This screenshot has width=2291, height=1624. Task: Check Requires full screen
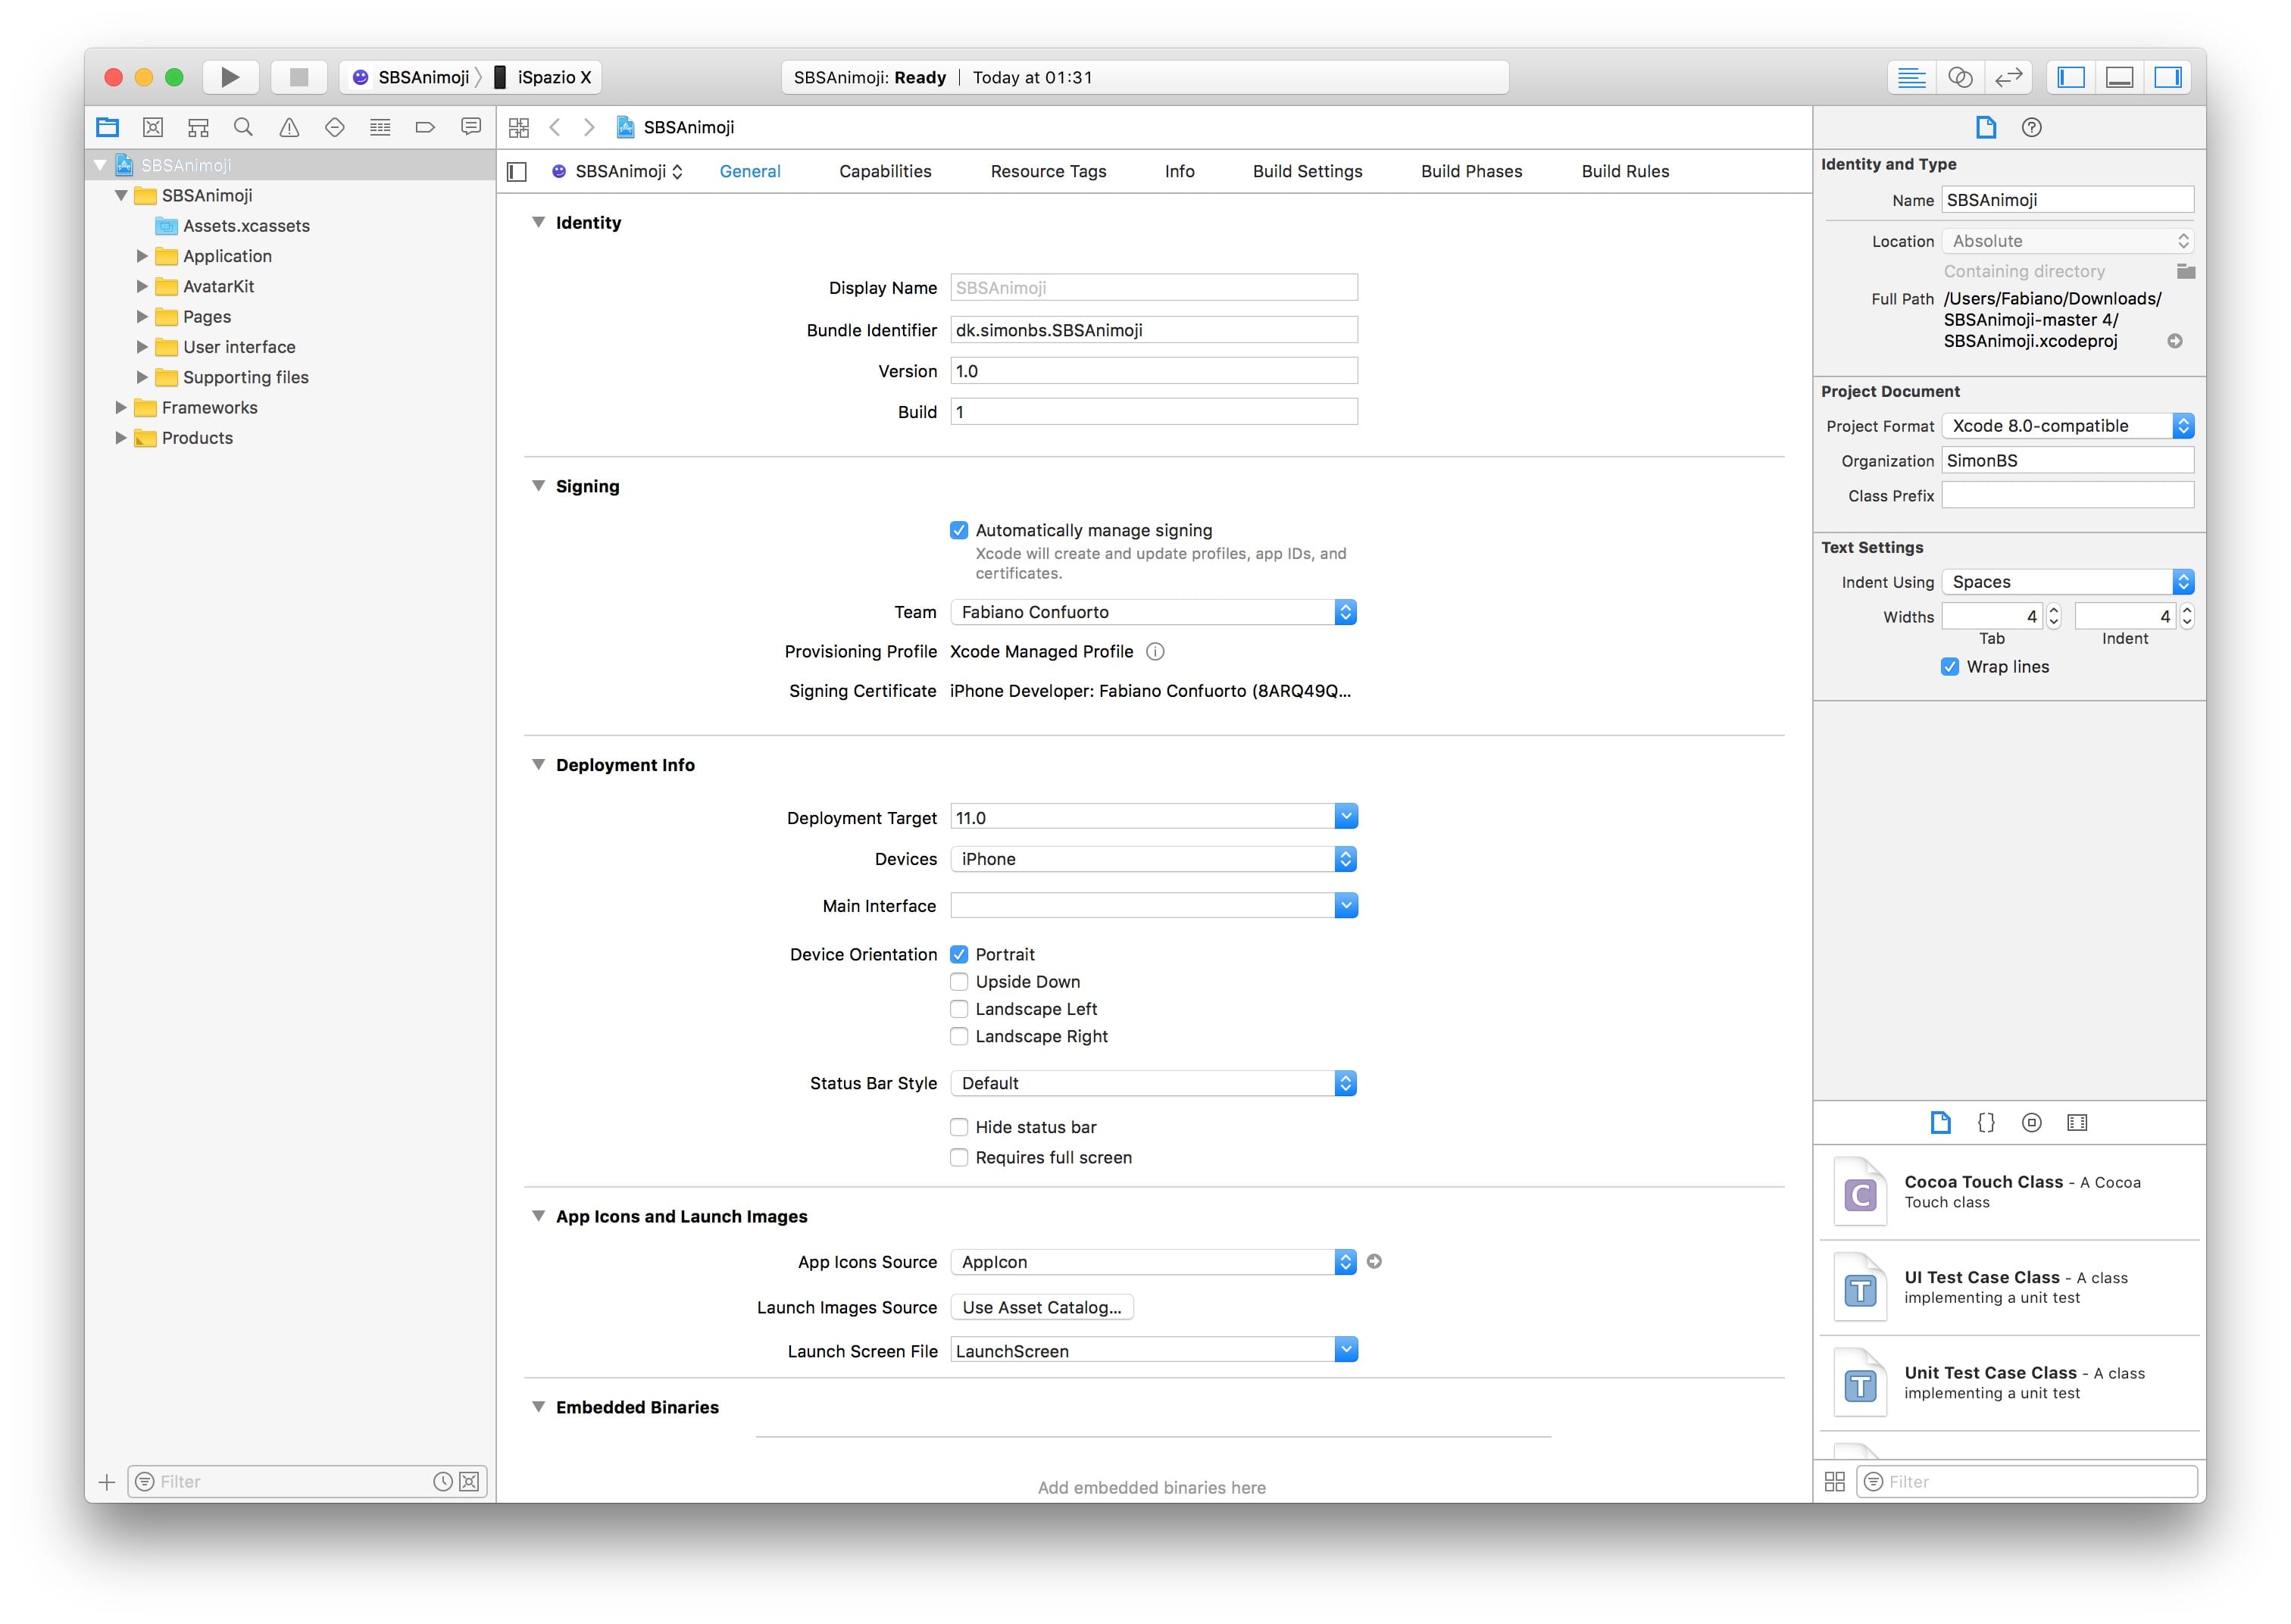959,1157
